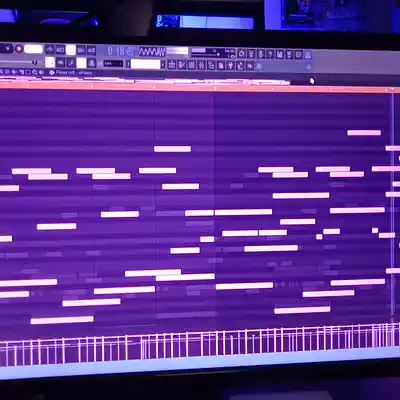Toggle blend recording overdub button
Screen dimensions: 400x400
81,50
